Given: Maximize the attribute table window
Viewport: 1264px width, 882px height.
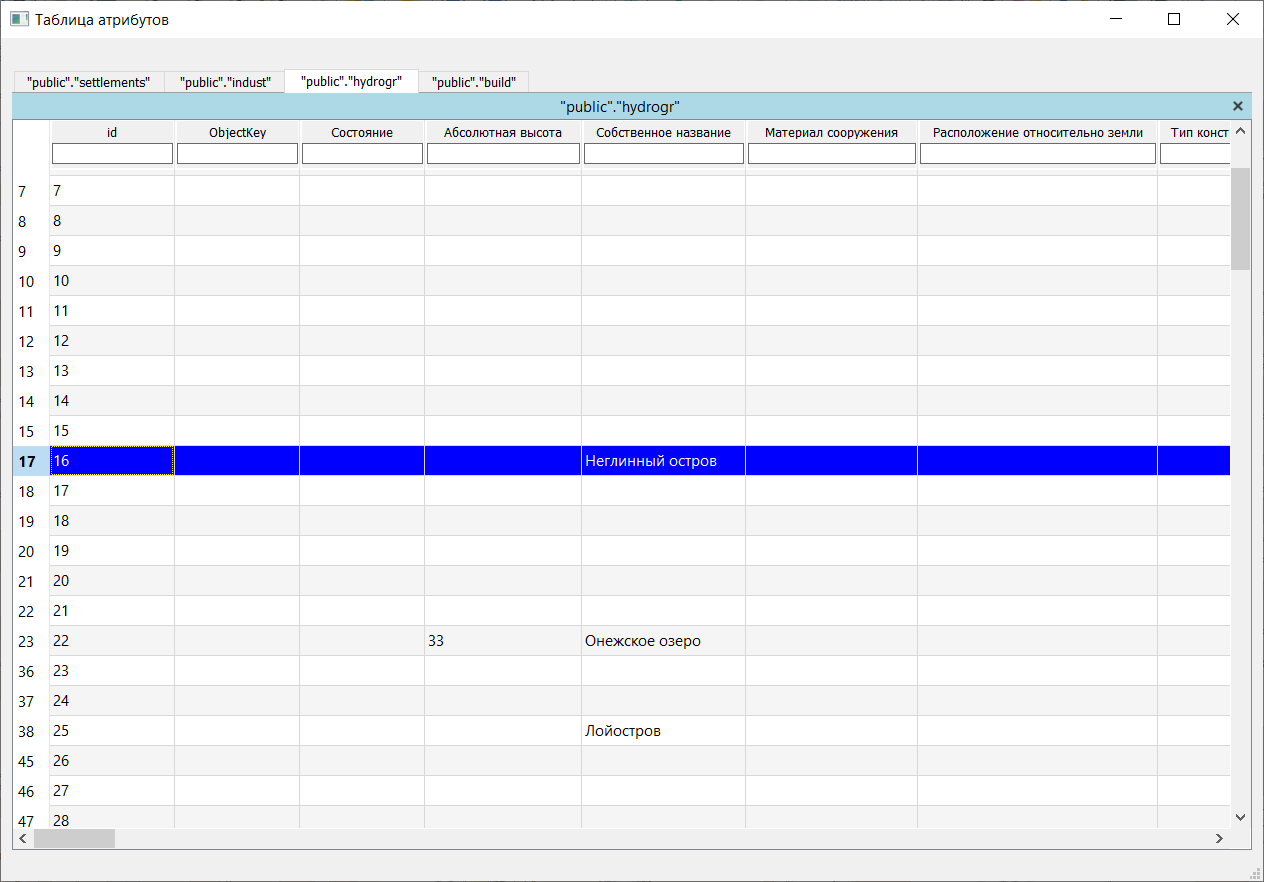Looking at the screenshot, I should (1174, 19).
